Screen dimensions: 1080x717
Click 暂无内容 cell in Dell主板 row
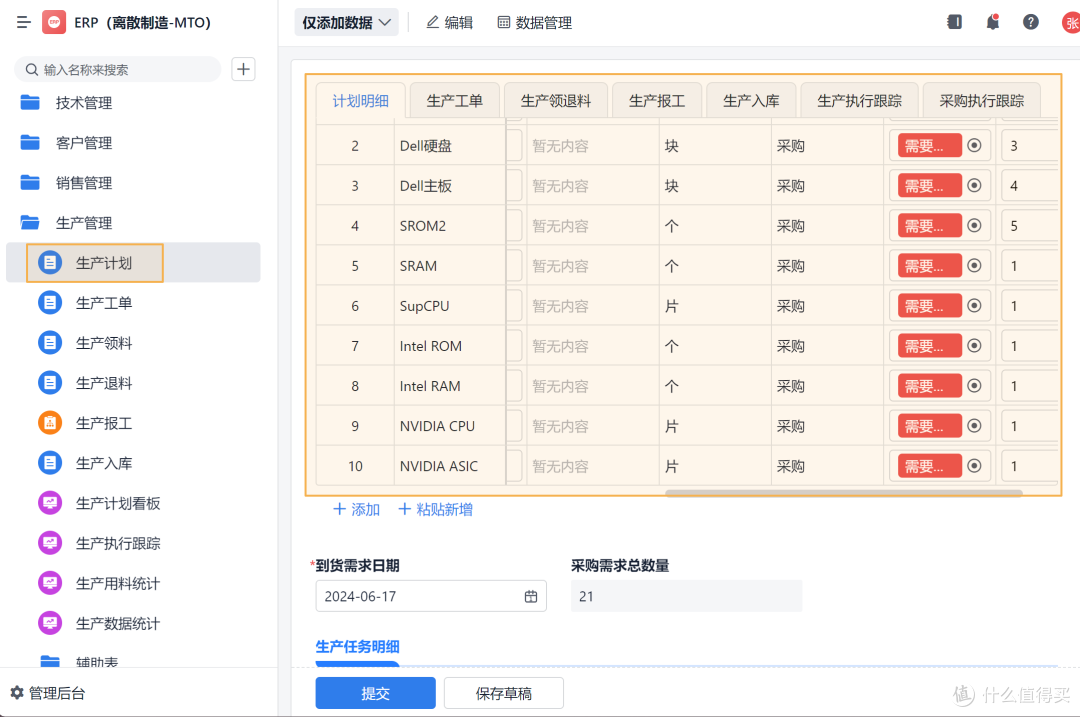coord(592,186)
